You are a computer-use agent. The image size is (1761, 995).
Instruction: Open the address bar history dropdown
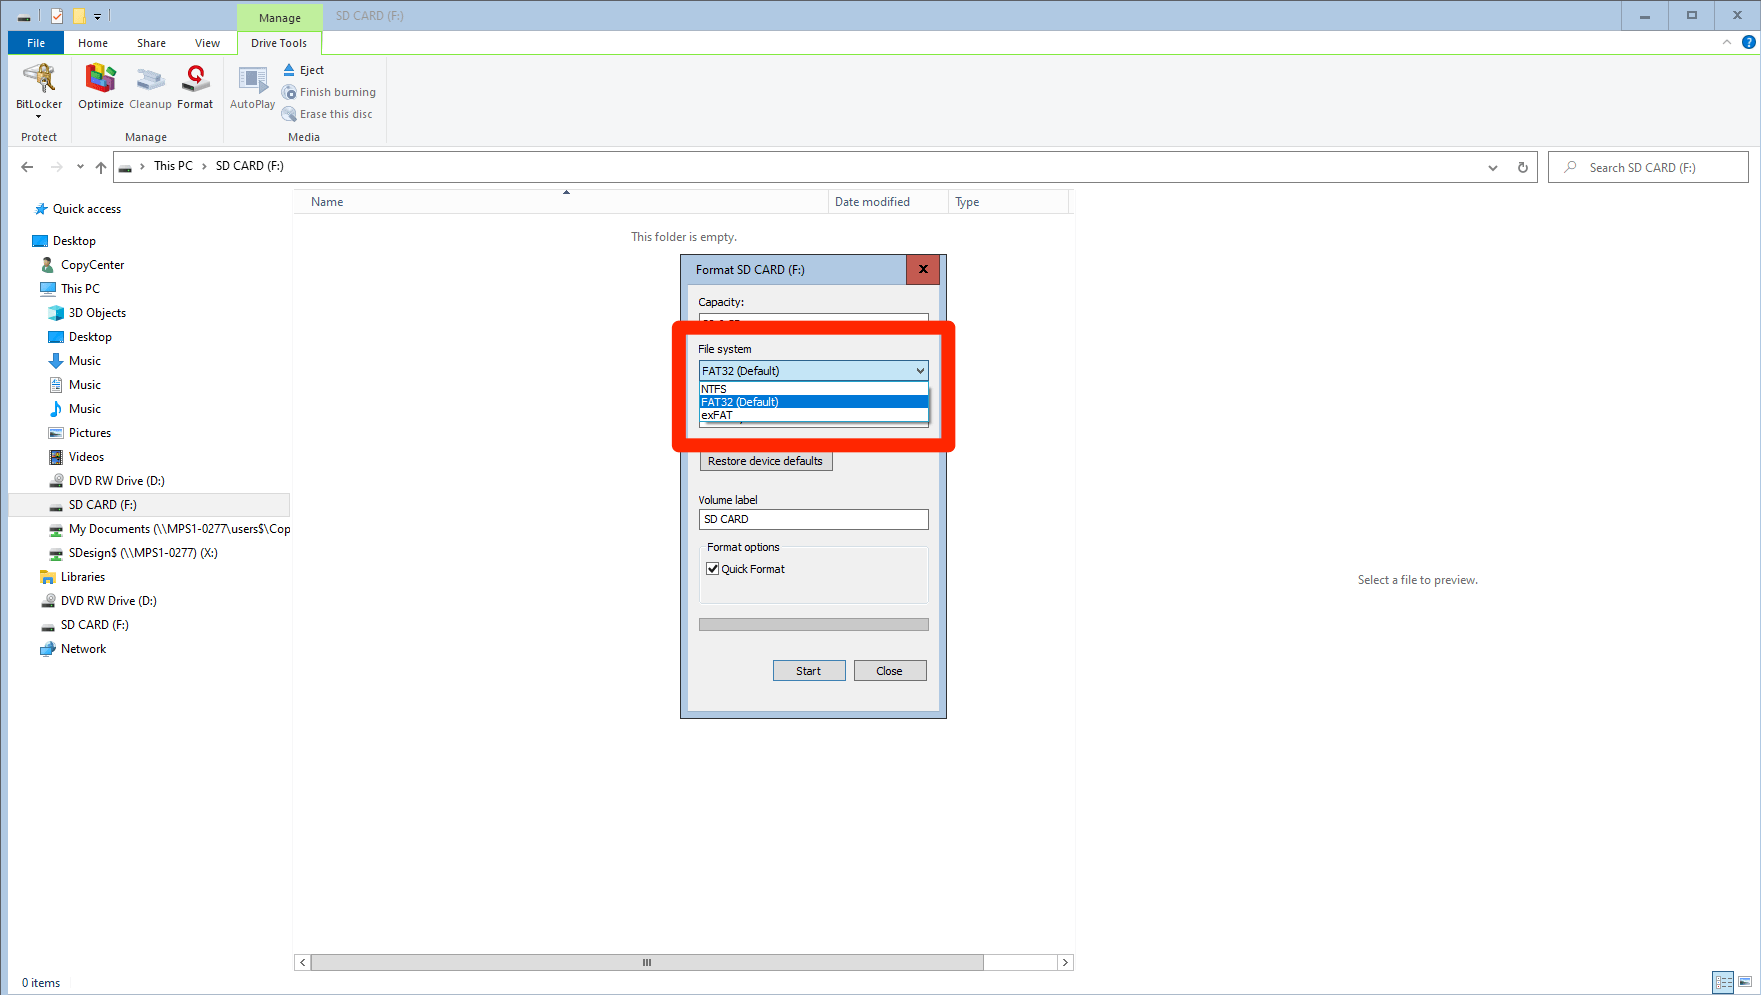[1492, 167]
